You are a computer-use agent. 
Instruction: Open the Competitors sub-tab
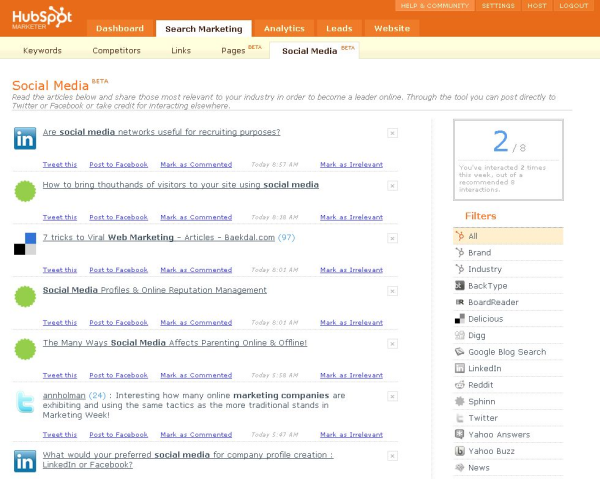tap(116, 50)
